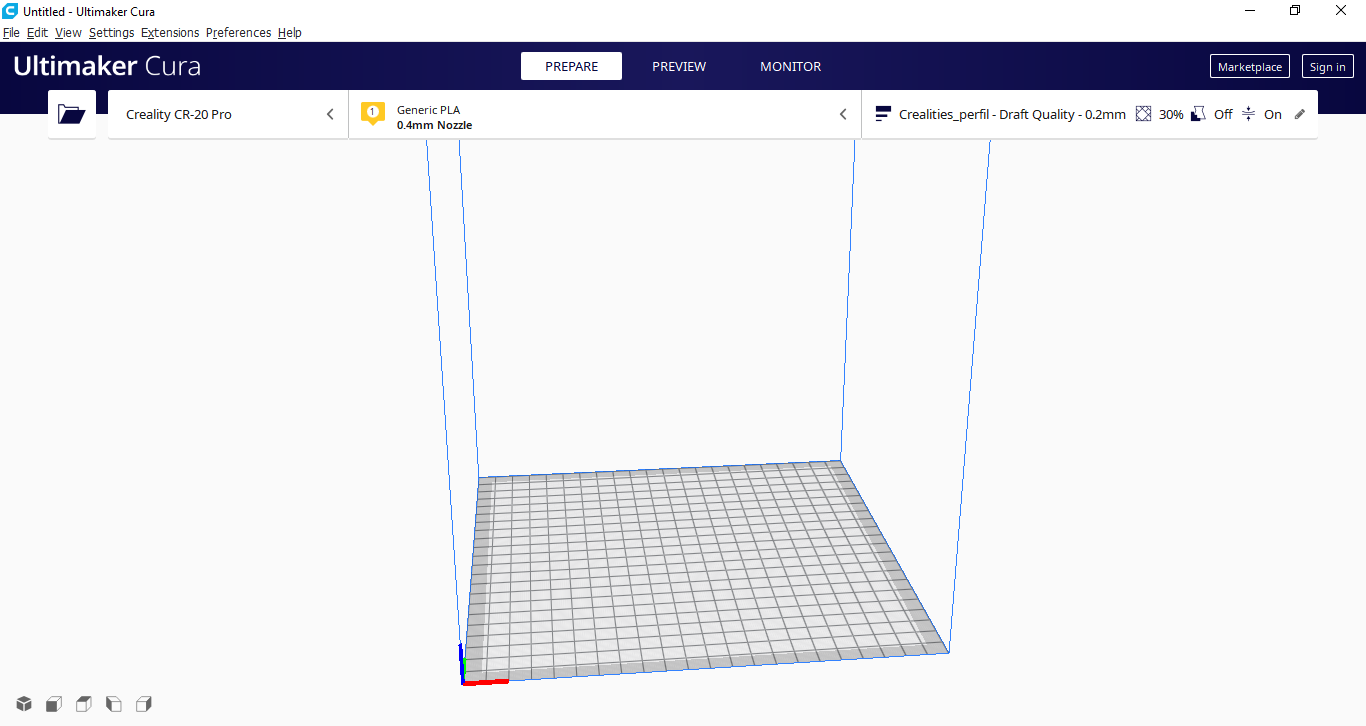Click the print profile layers icon
The width and height of the screenshot is (1366, 726).
pyautogui.click(x=883, y=114)
